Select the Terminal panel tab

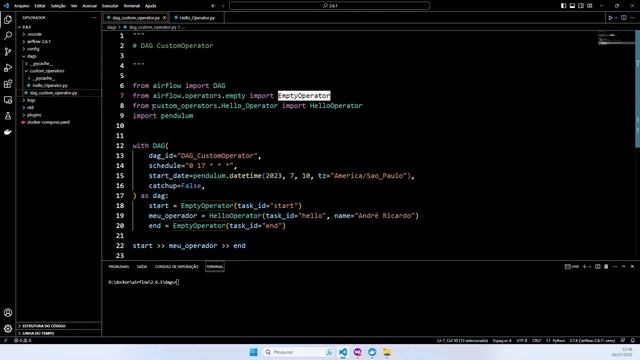coord(215,267)
